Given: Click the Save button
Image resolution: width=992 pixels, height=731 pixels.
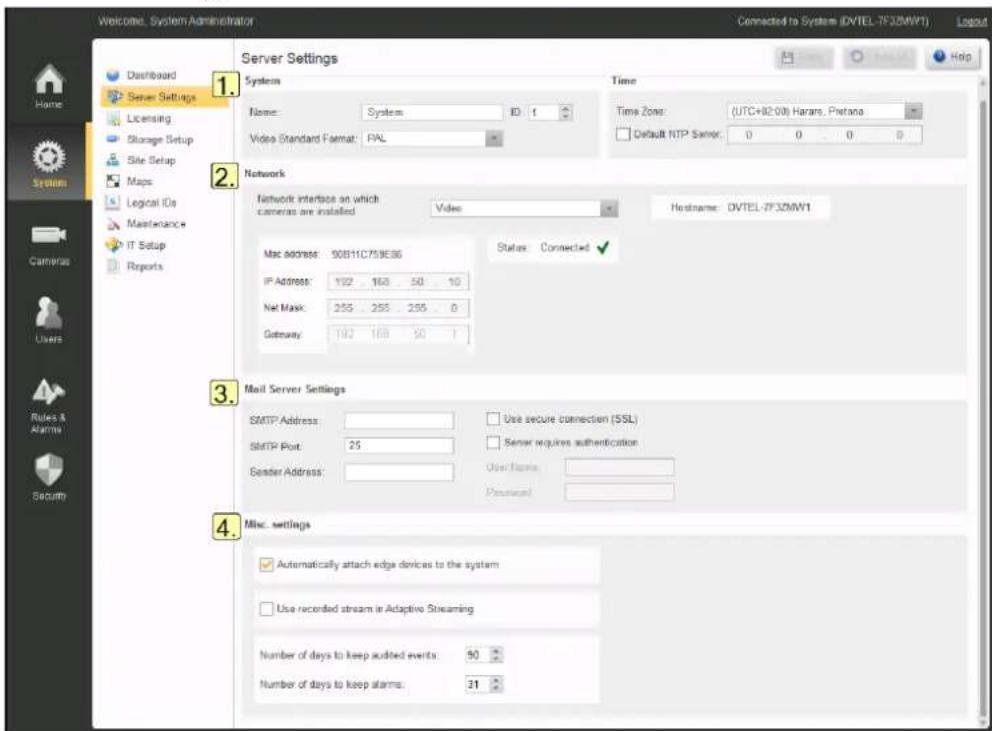Looking at the screenshot, I should click(x=804, y=58).
